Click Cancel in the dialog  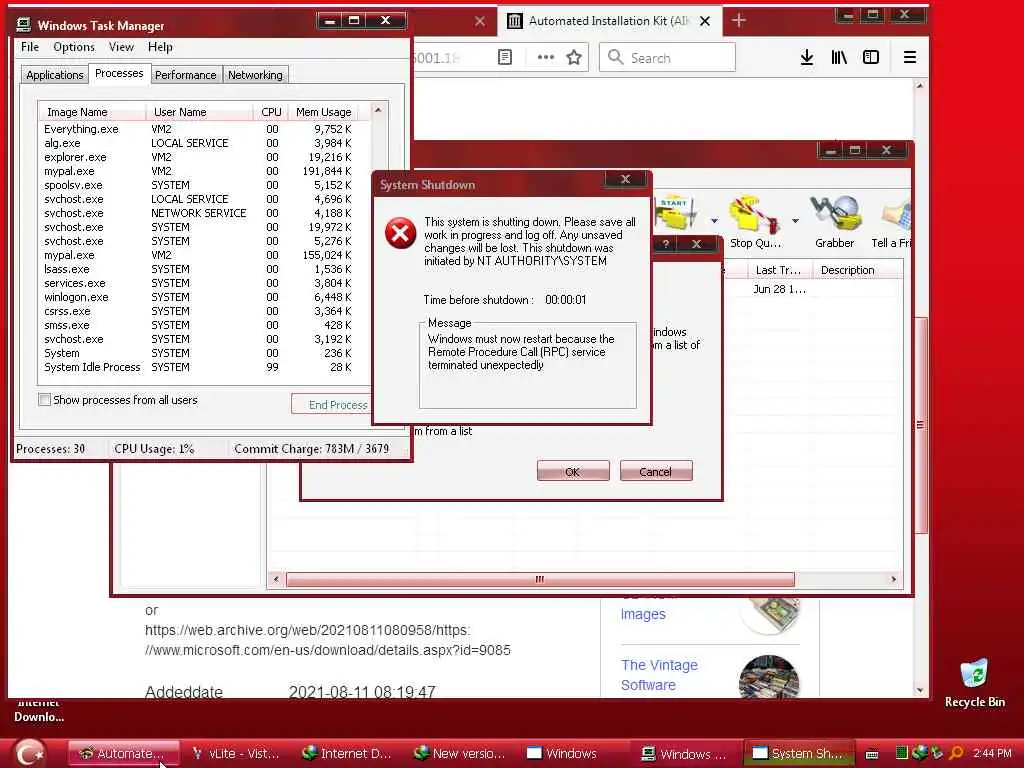point(655,472)
